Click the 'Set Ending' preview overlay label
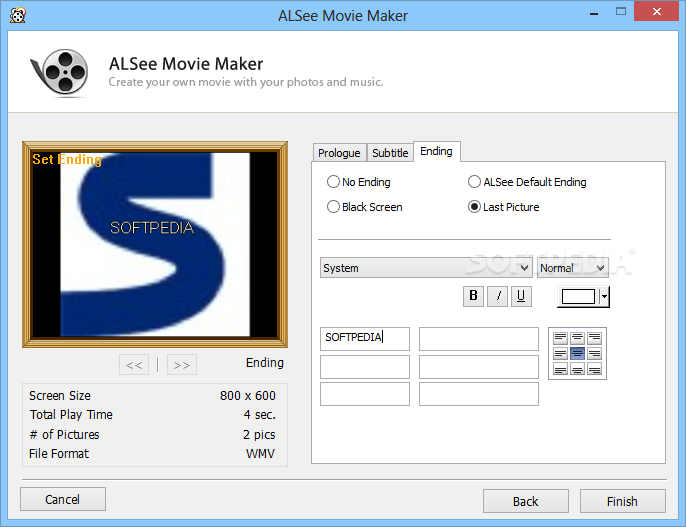 [67, 159]
